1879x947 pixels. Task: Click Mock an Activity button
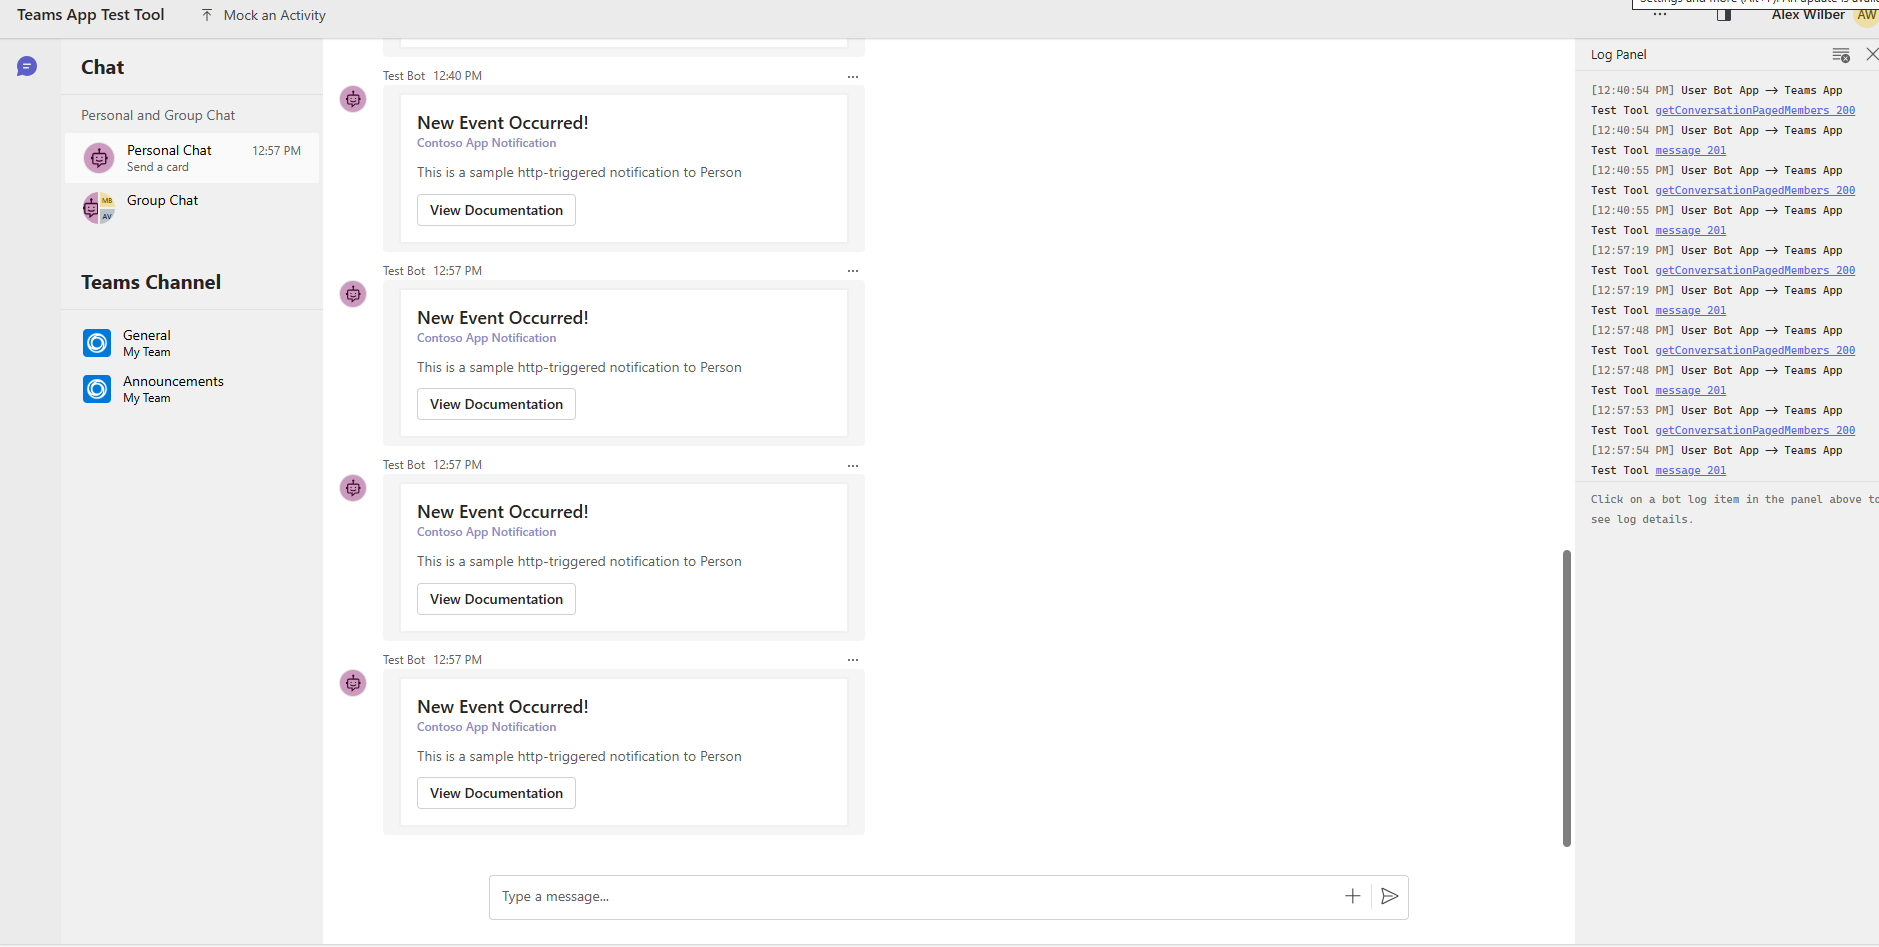coord(263,15)
